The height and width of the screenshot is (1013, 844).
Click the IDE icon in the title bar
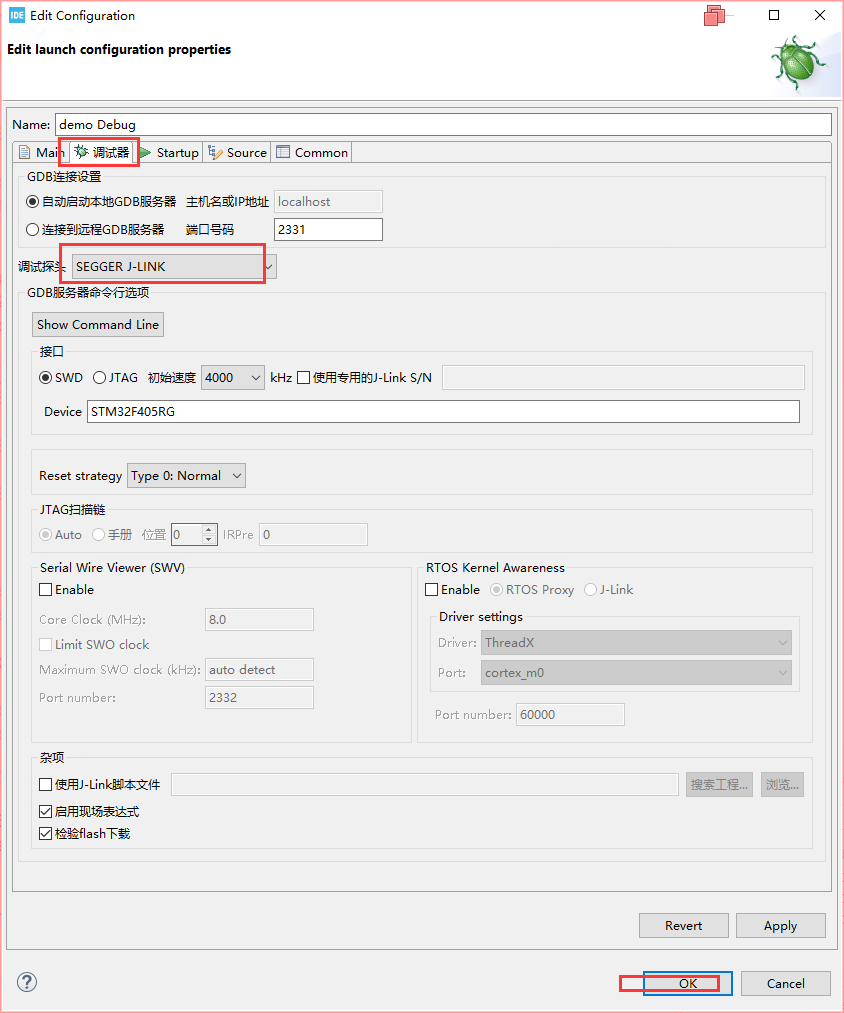(x=16, y=16)
